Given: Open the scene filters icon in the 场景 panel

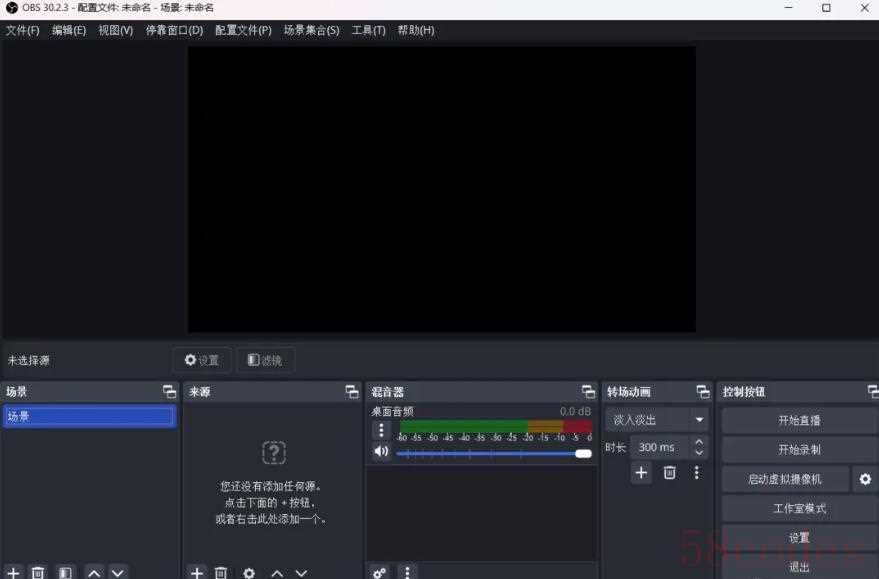Looking at the screenshot, I should pos(65,573).
